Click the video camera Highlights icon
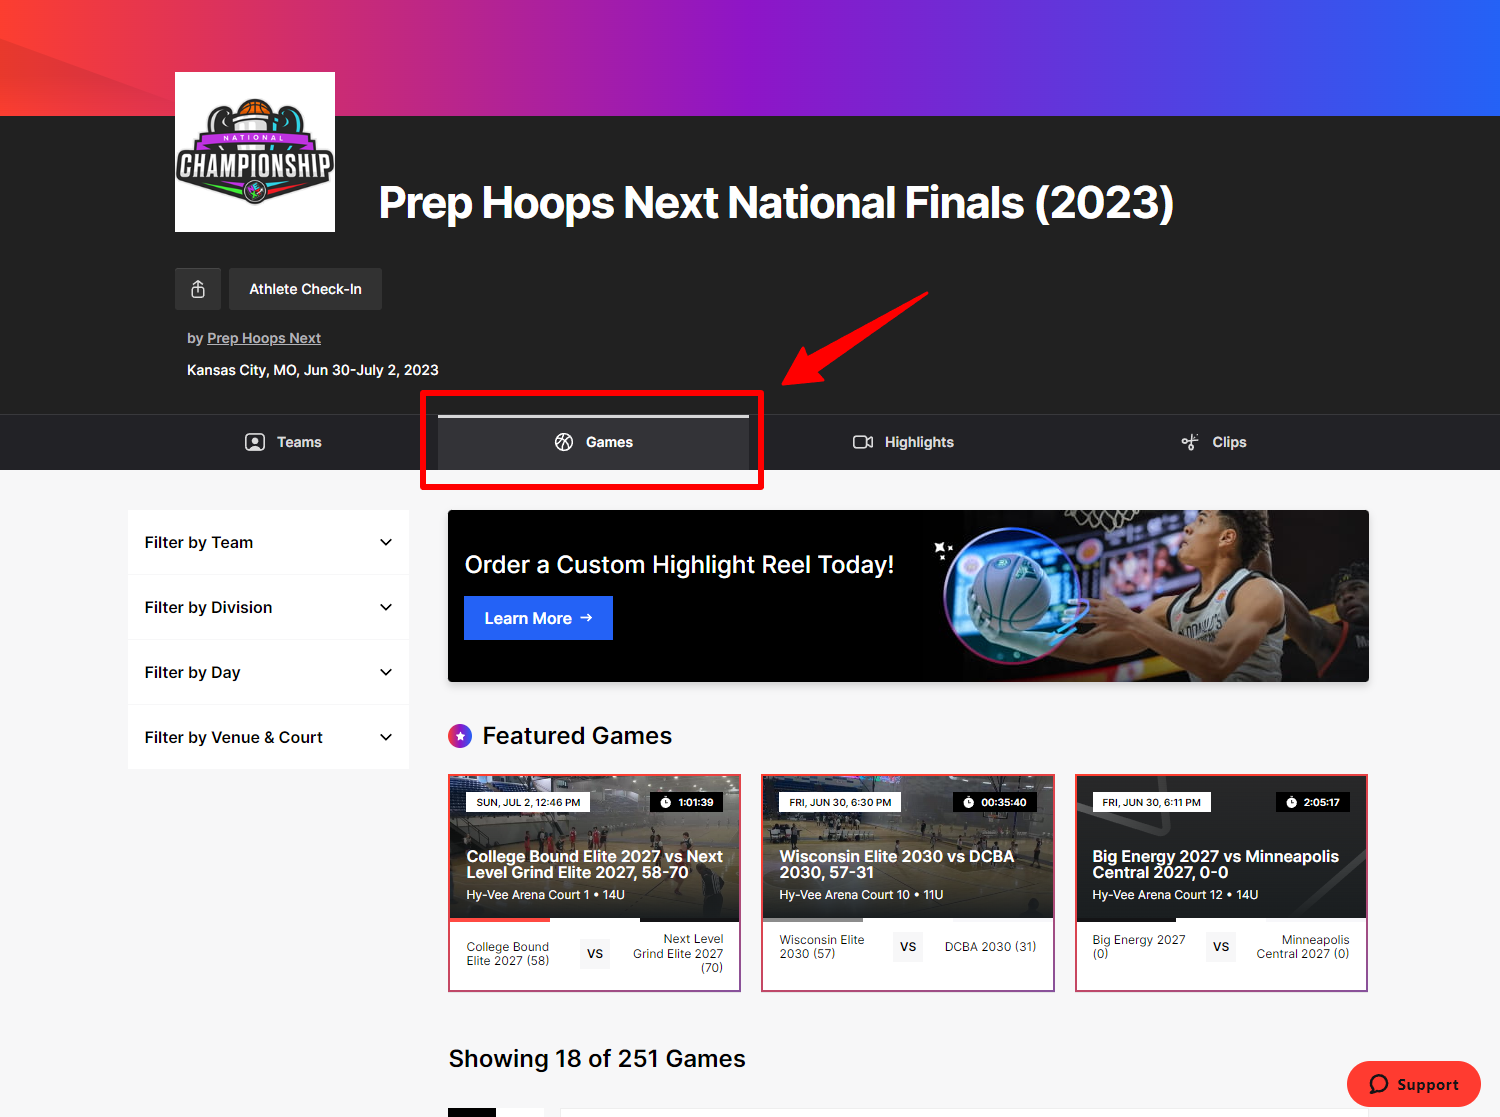The height and width of the screenshot is (1117, 1500). [x=863, y=442]
